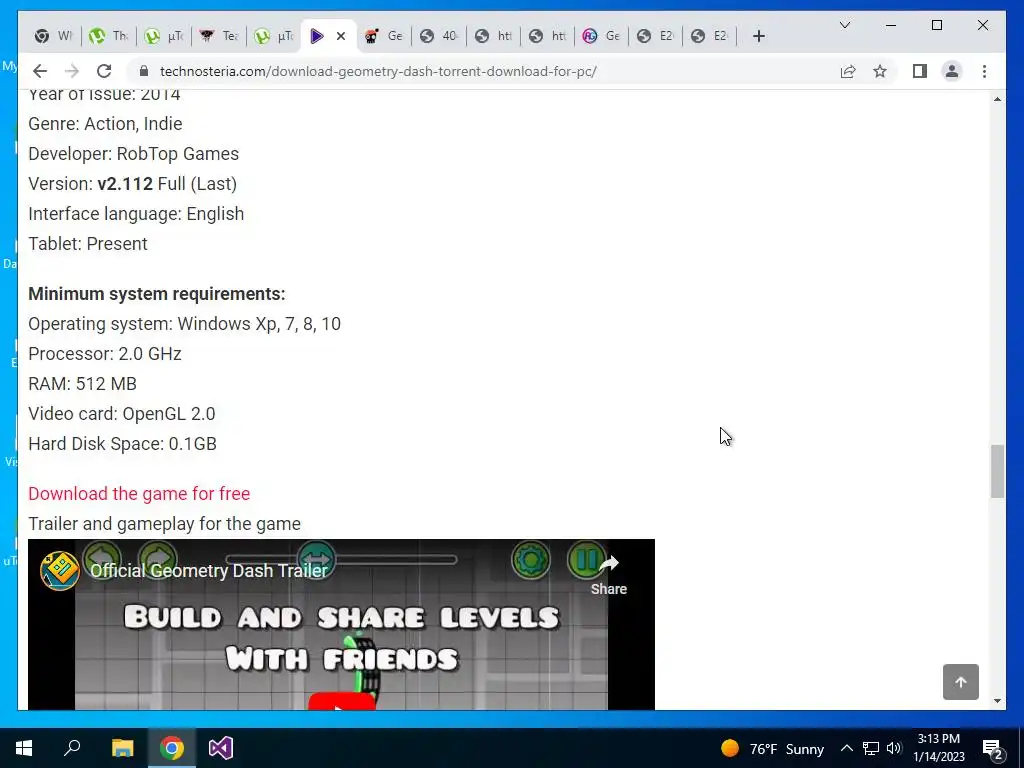Close the active technosteria tab
This screenshot has width=1024, height=768.
coord(341,36)
